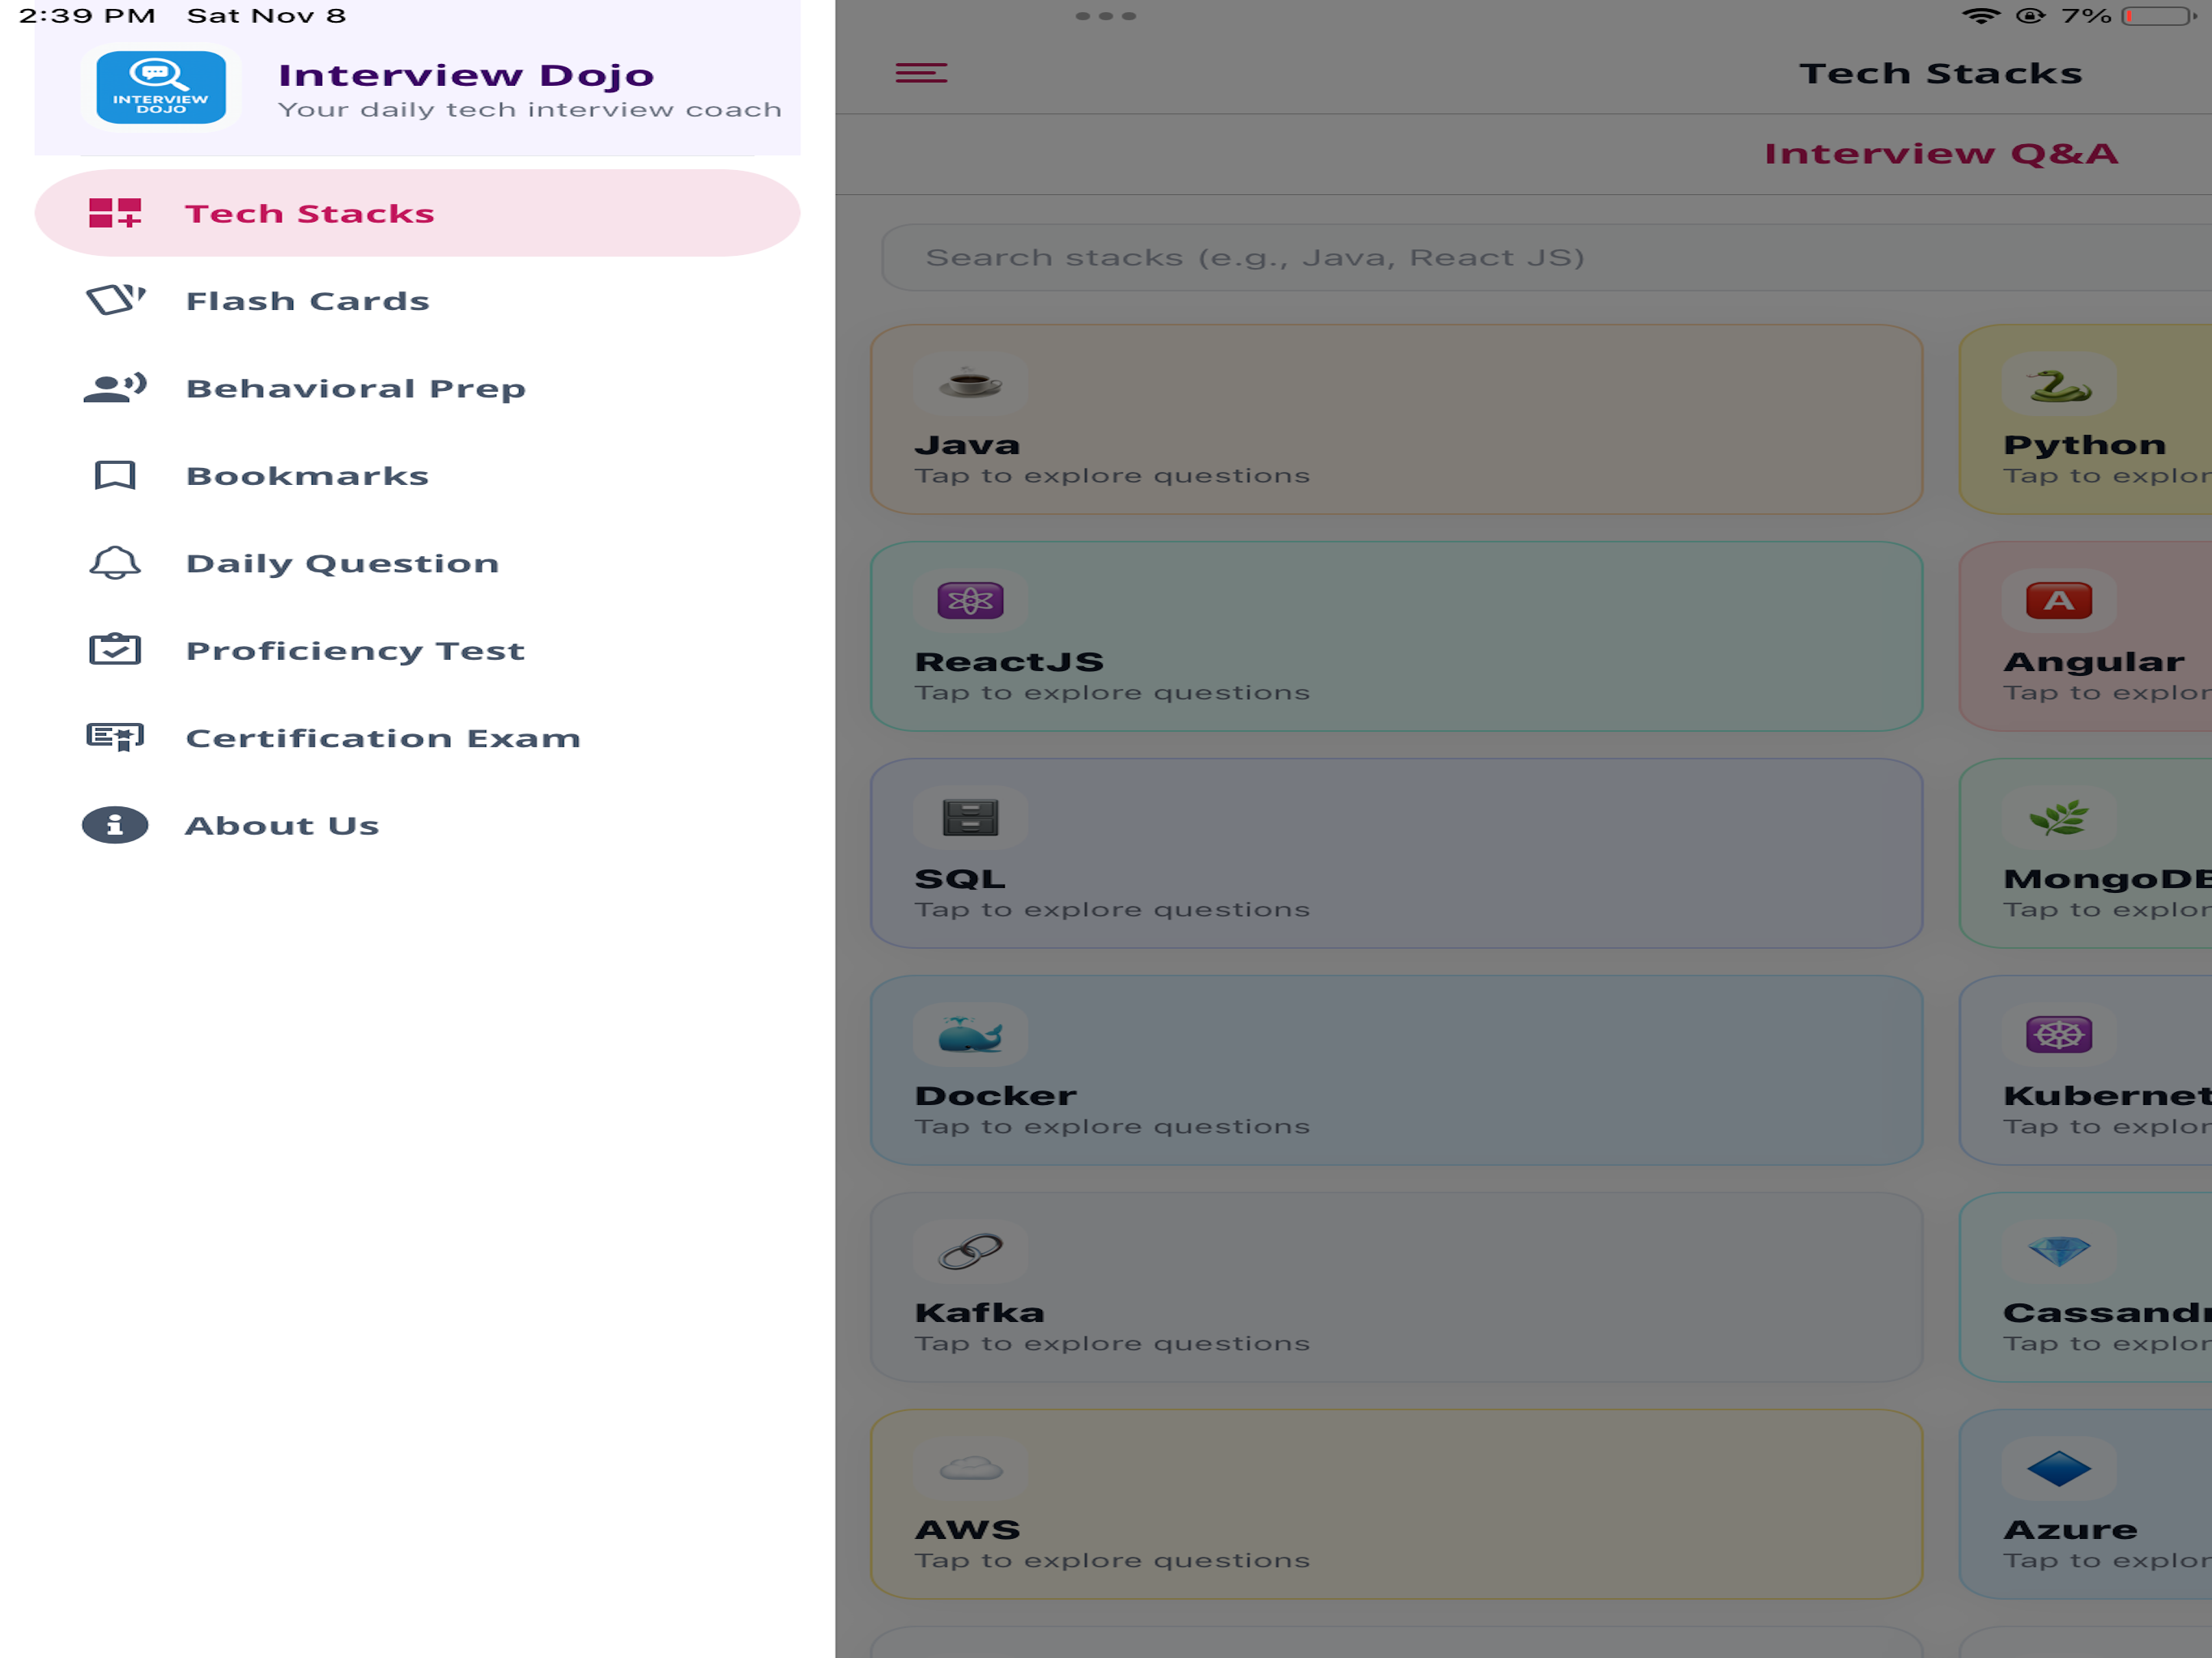Click the Tech Stacks page title
2212x1658 pixels.
[1941, 73]
